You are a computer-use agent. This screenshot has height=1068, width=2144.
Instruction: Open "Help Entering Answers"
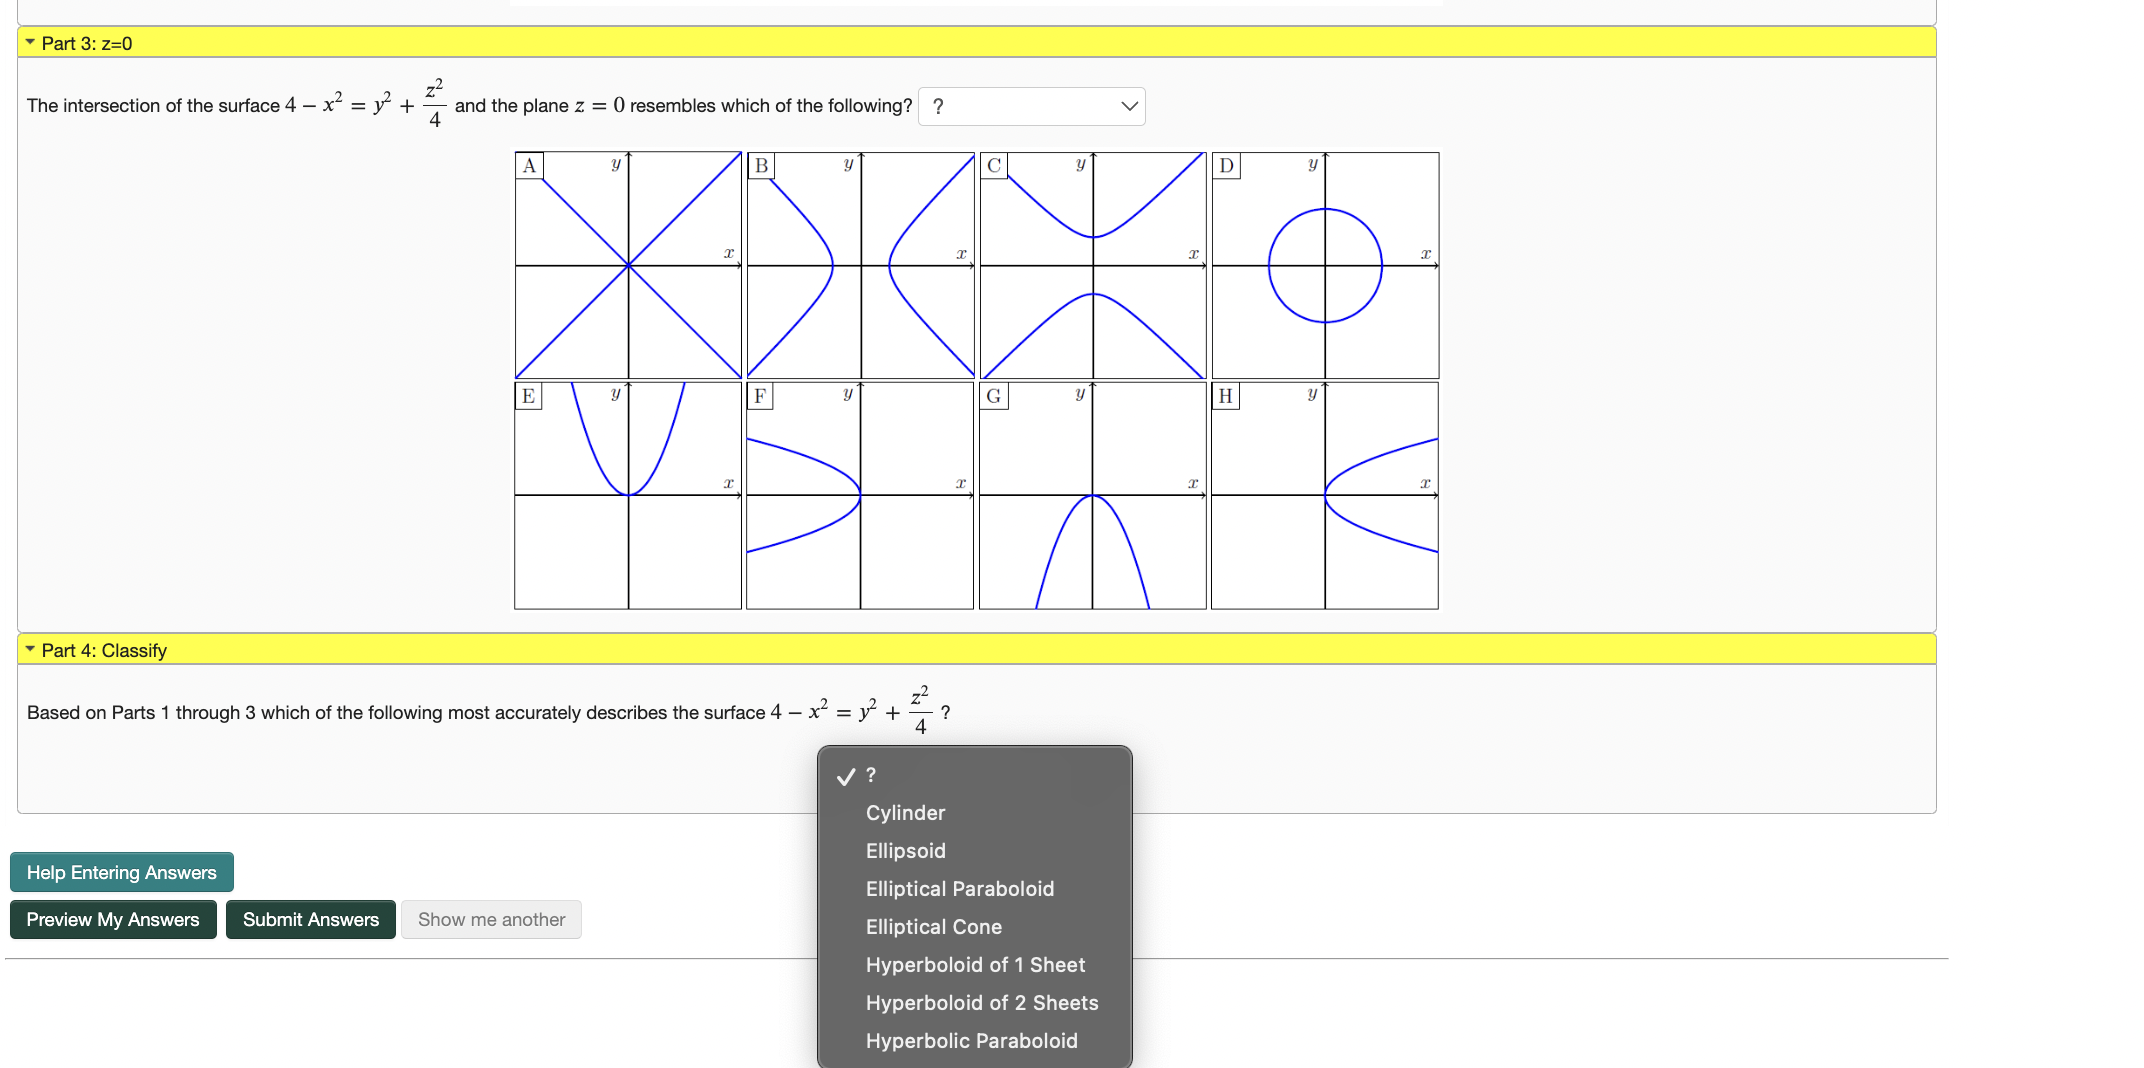pos(121,871)
